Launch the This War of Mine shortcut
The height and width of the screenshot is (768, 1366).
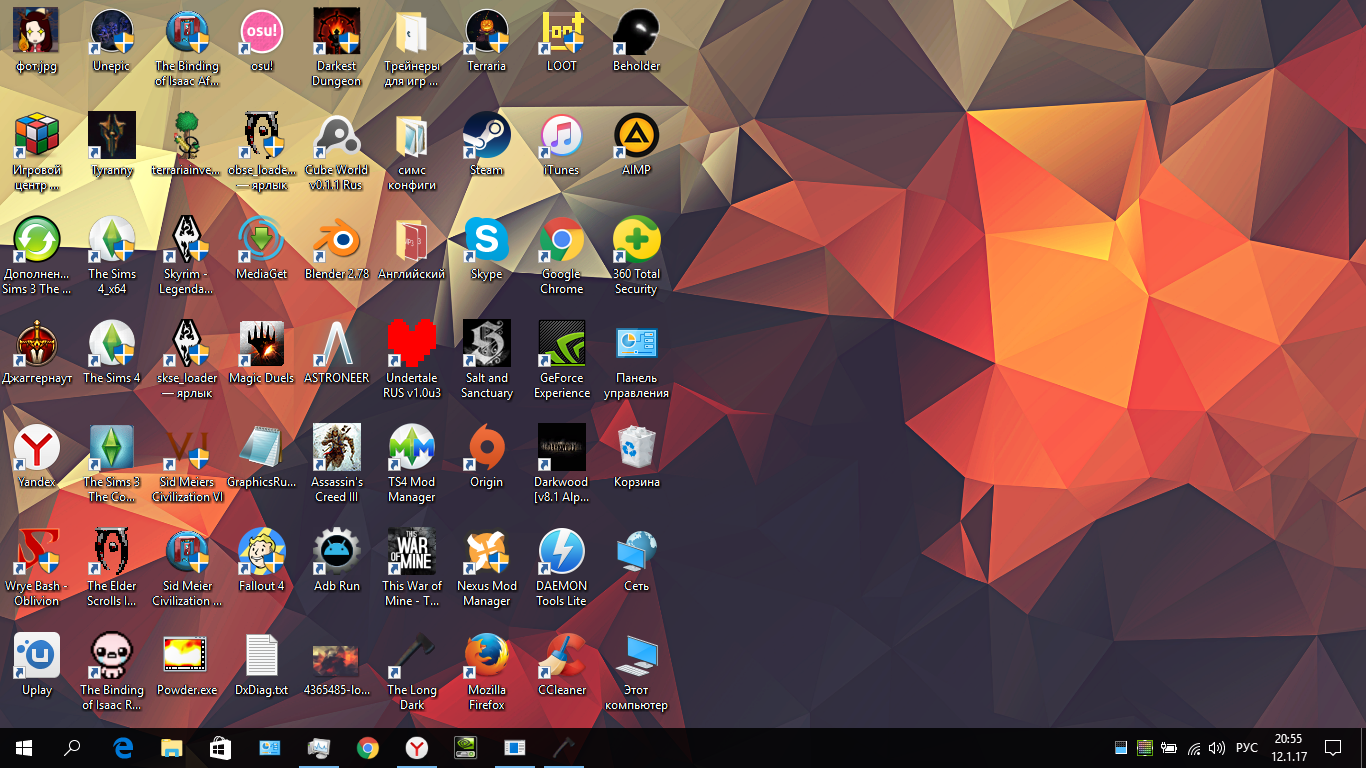[x=412, y=552]
